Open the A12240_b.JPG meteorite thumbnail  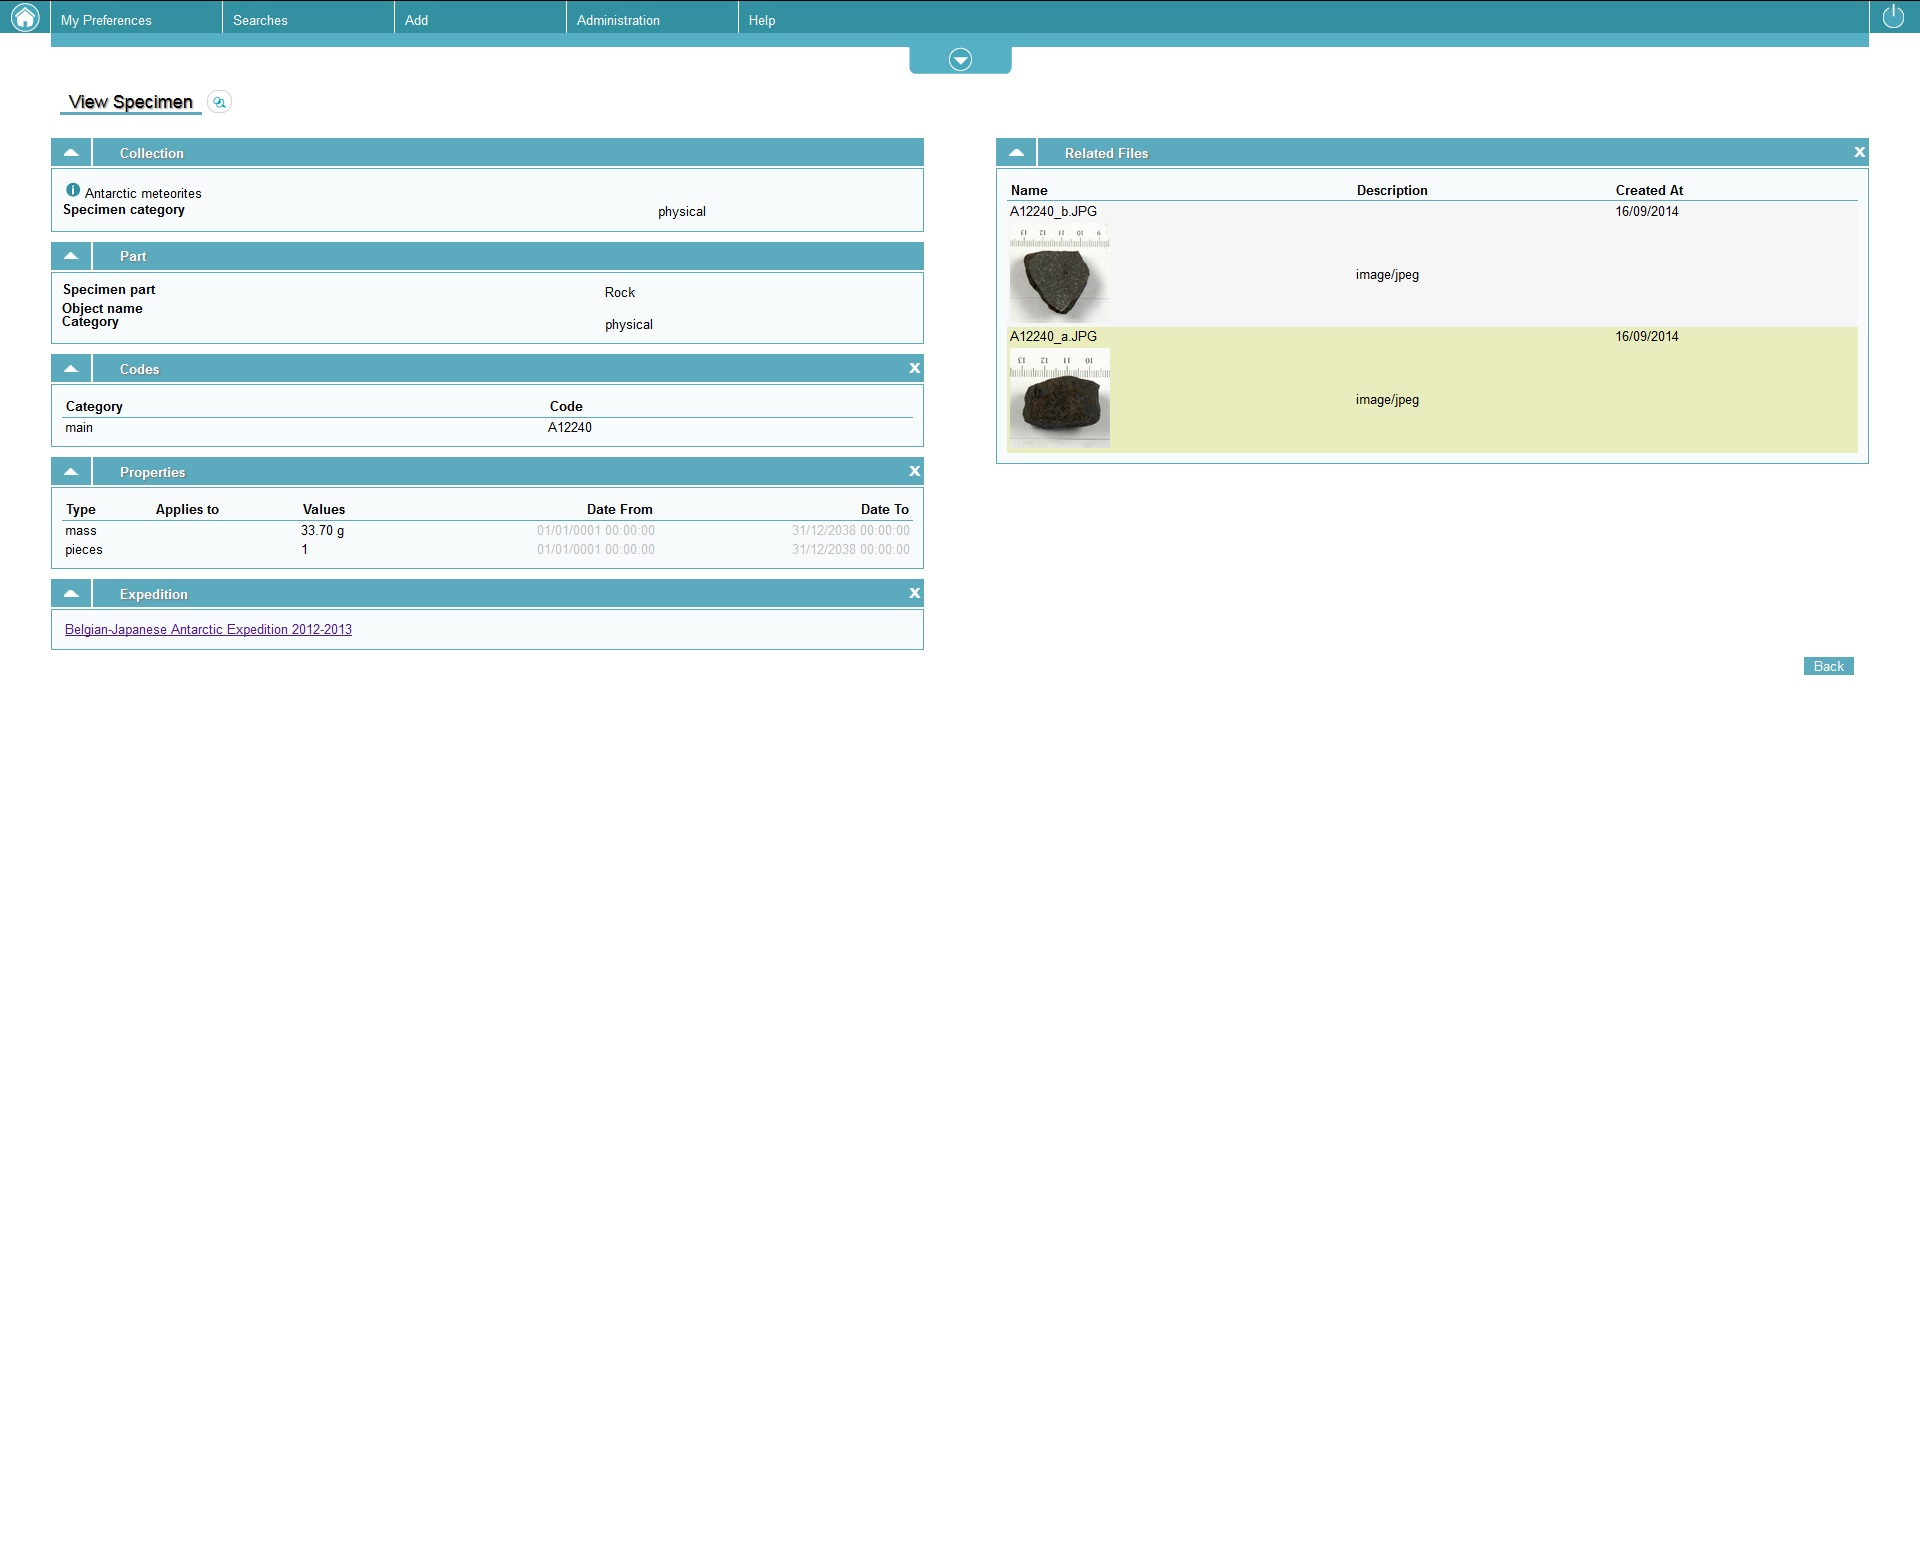pos(1059,274)
